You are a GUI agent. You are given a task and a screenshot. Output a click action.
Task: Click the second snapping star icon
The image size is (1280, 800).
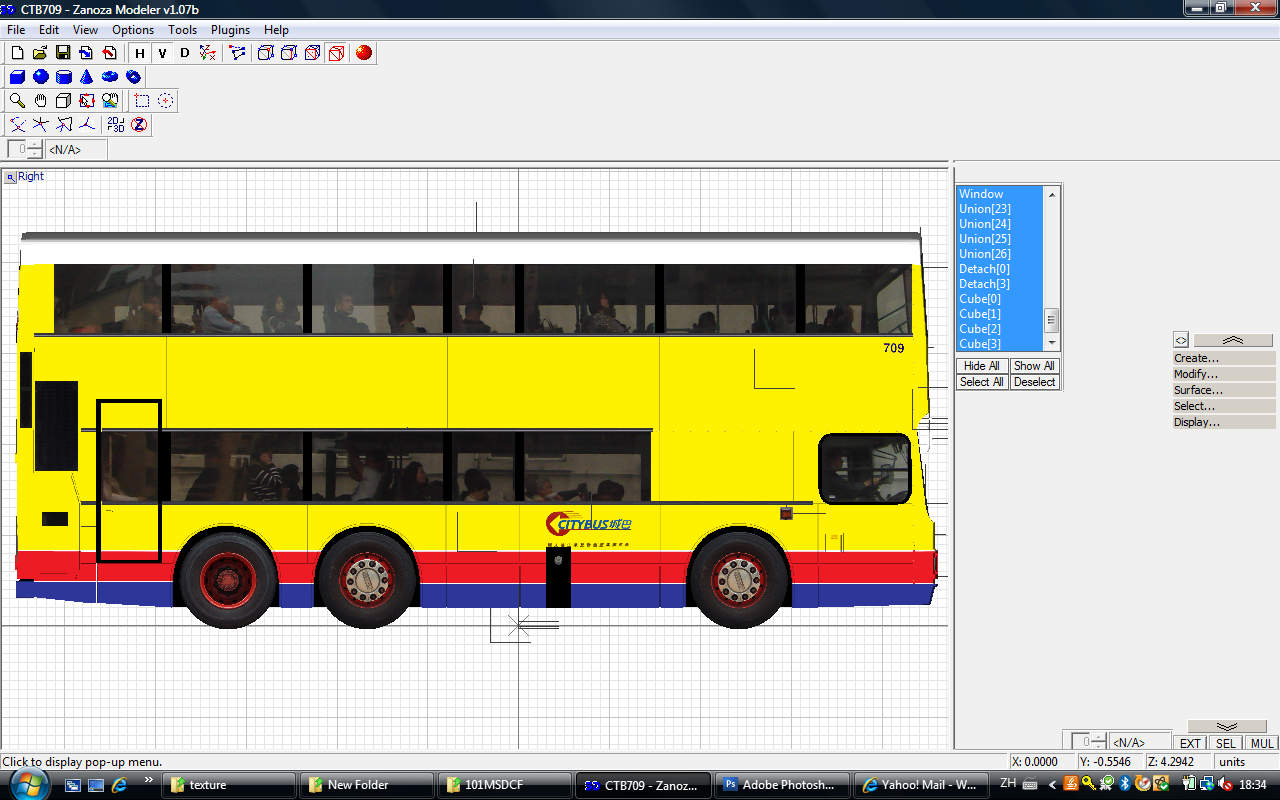coord(40,125)
